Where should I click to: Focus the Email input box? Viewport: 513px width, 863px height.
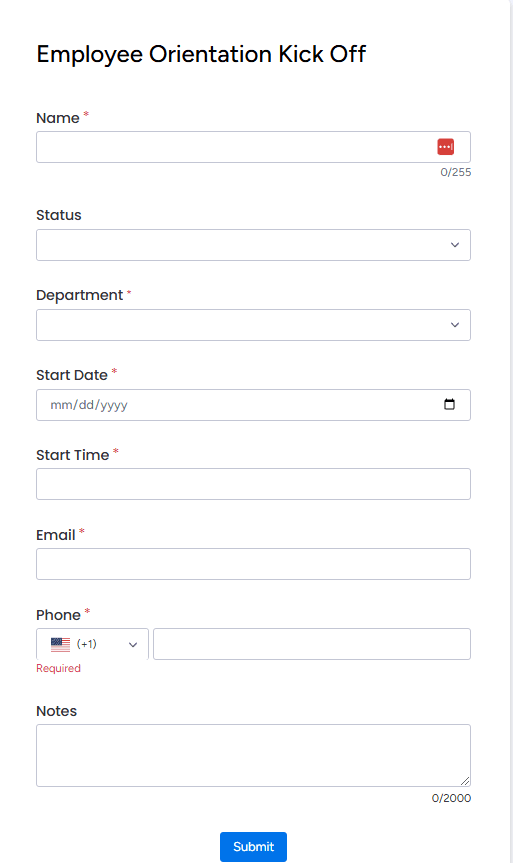253,564
